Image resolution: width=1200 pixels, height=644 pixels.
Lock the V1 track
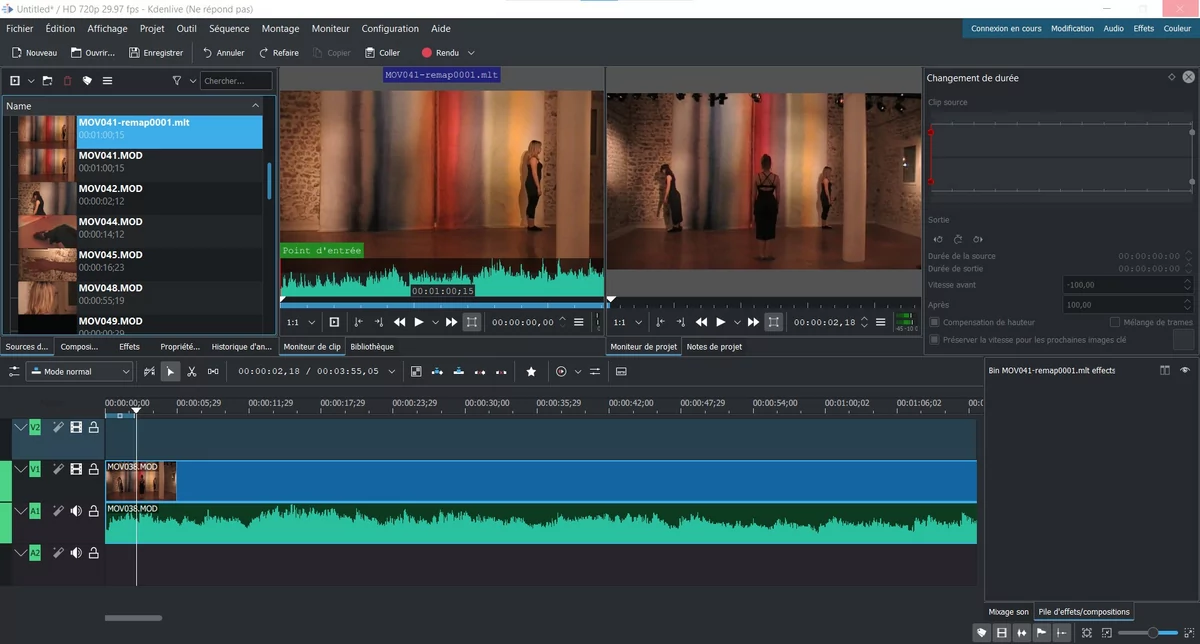93,469
